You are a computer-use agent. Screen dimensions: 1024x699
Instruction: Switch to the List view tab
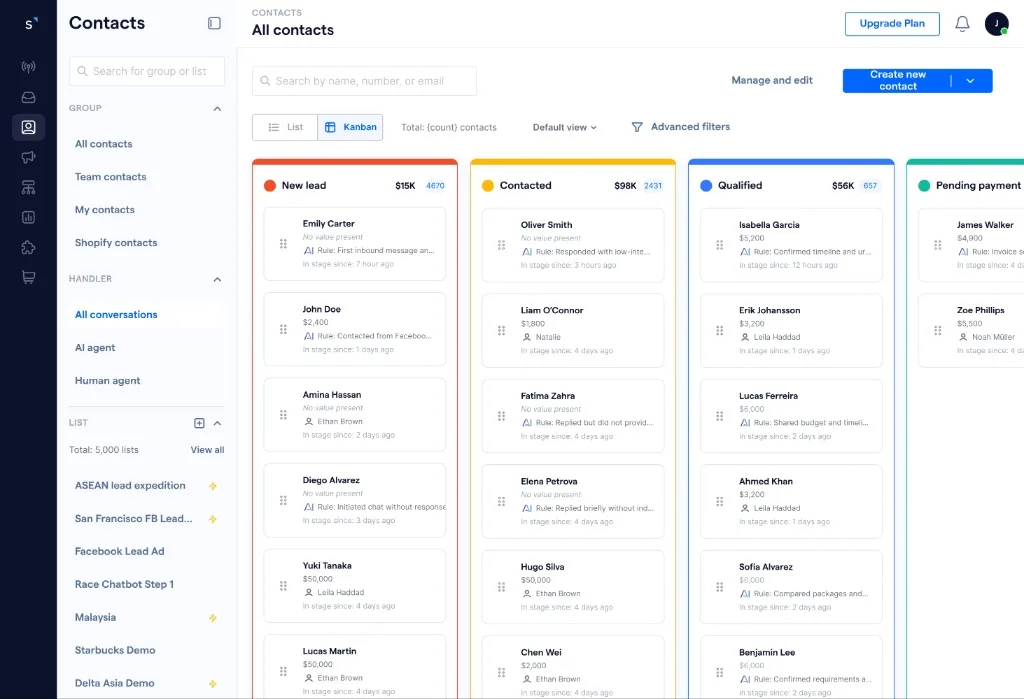pyautogui.click(x=284, y=127)
